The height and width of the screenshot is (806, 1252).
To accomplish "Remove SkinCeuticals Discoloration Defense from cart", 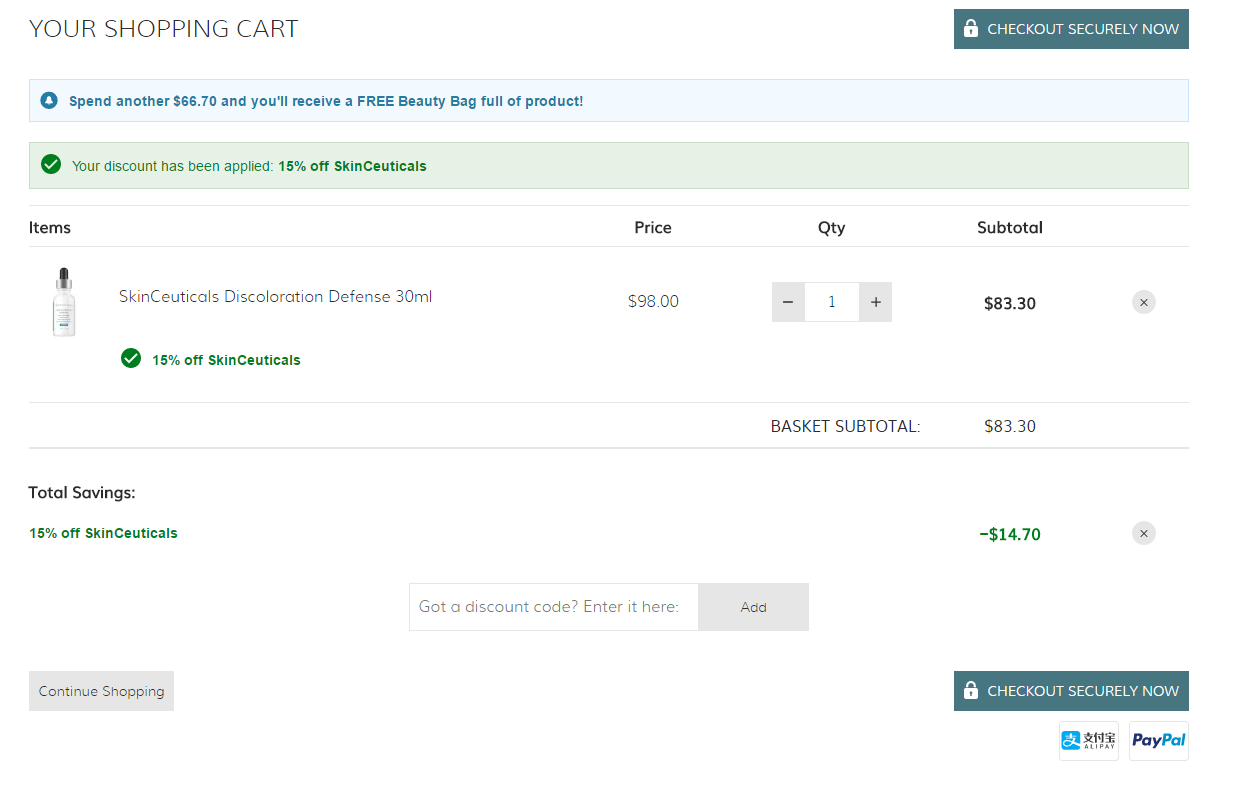I will pyautogui.click(x=1144, y=302).
